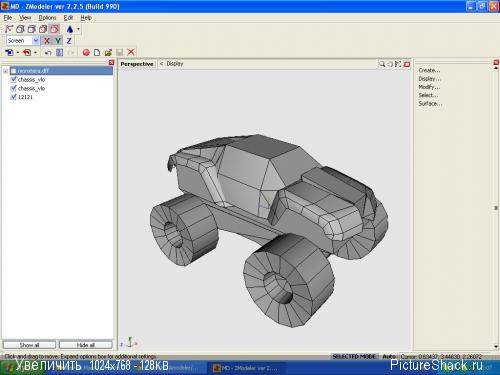Toggle the Y axis lock
Viewport: 500px width, 375px height.
click(x=58, y=41)
